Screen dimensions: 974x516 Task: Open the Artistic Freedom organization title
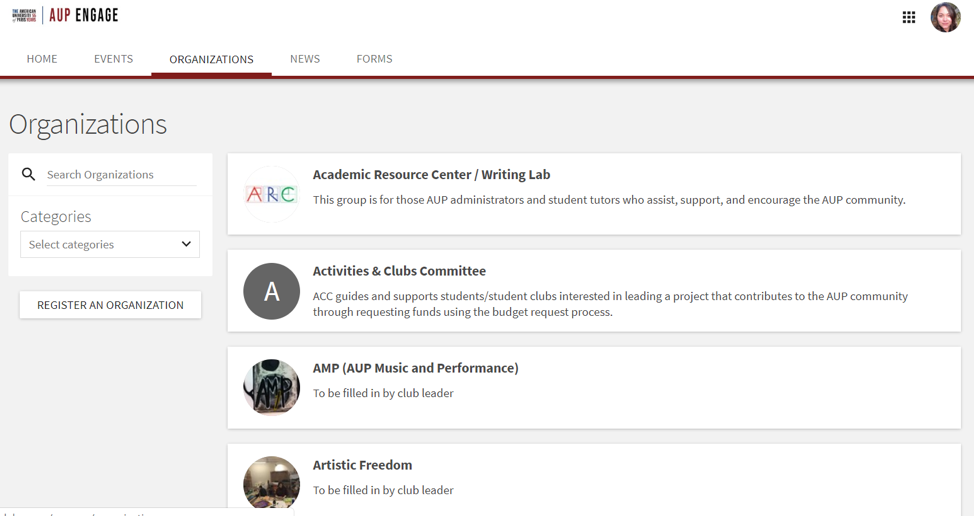point(362,465)
